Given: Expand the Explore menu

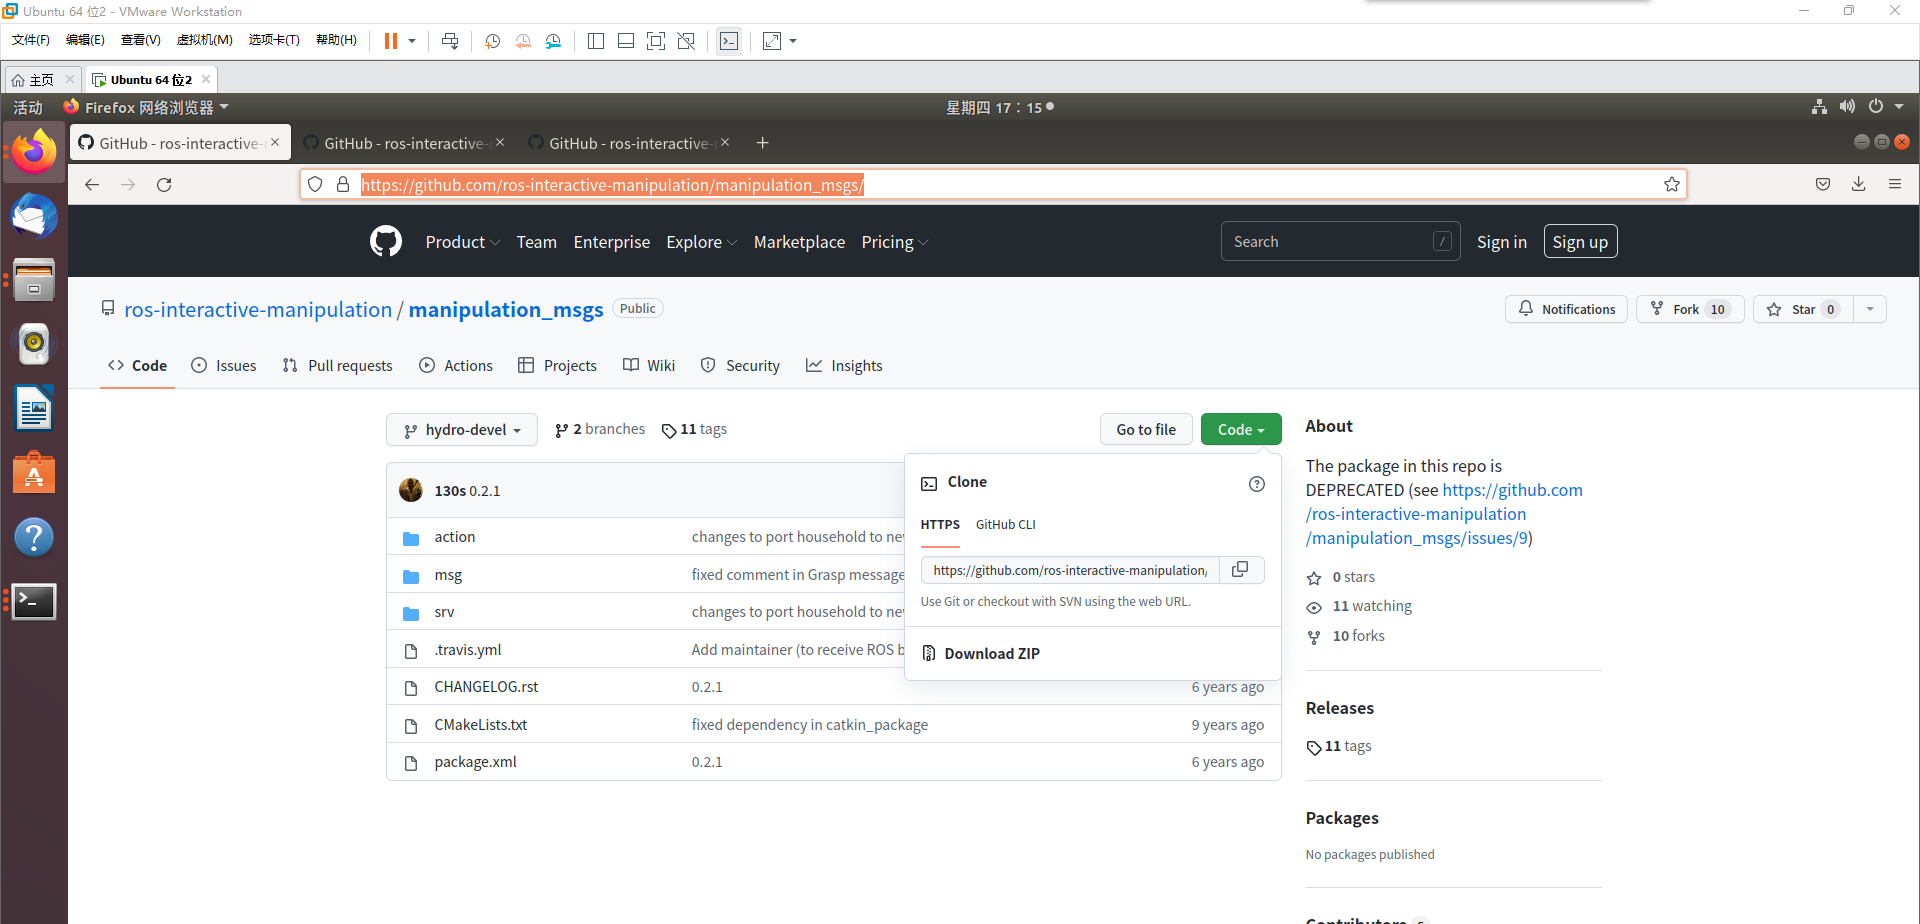Looking at the screenshot, I should [x=701, y=242].
